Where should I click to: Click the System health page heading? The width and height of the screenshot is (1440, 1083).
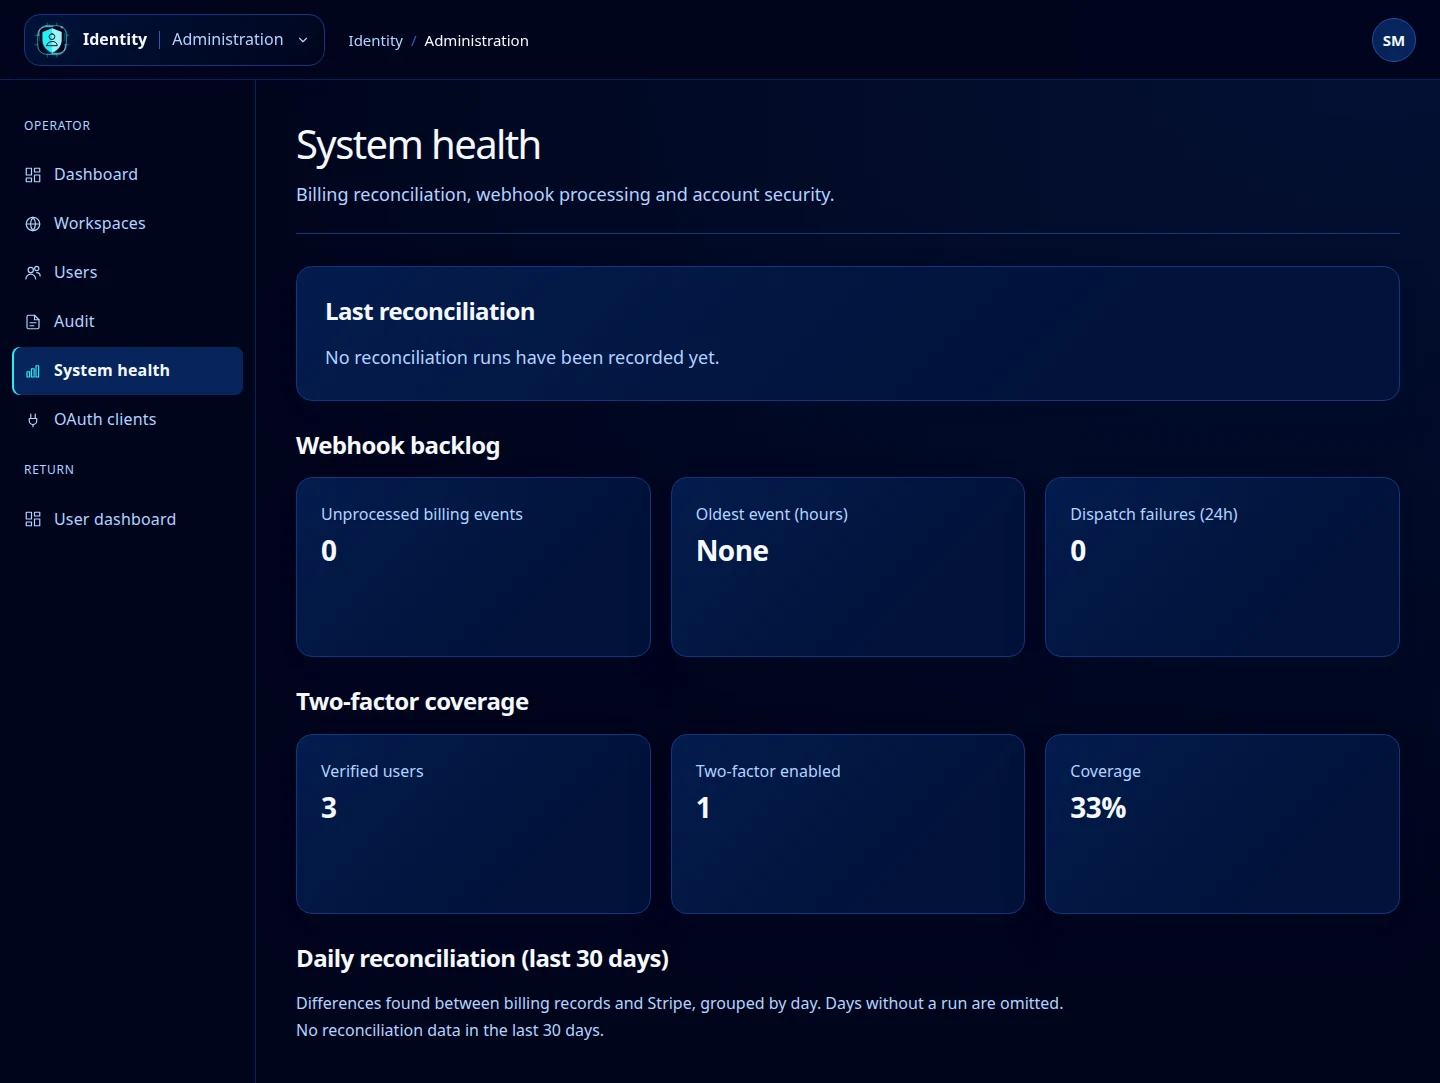pos(418,146)
